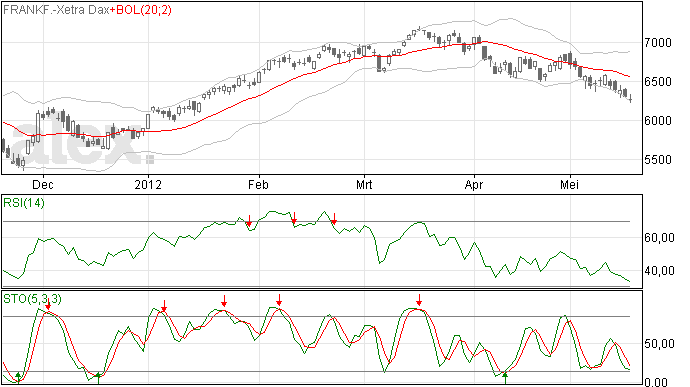Click the RSI 40,00 axis value

tap(659, 271)
